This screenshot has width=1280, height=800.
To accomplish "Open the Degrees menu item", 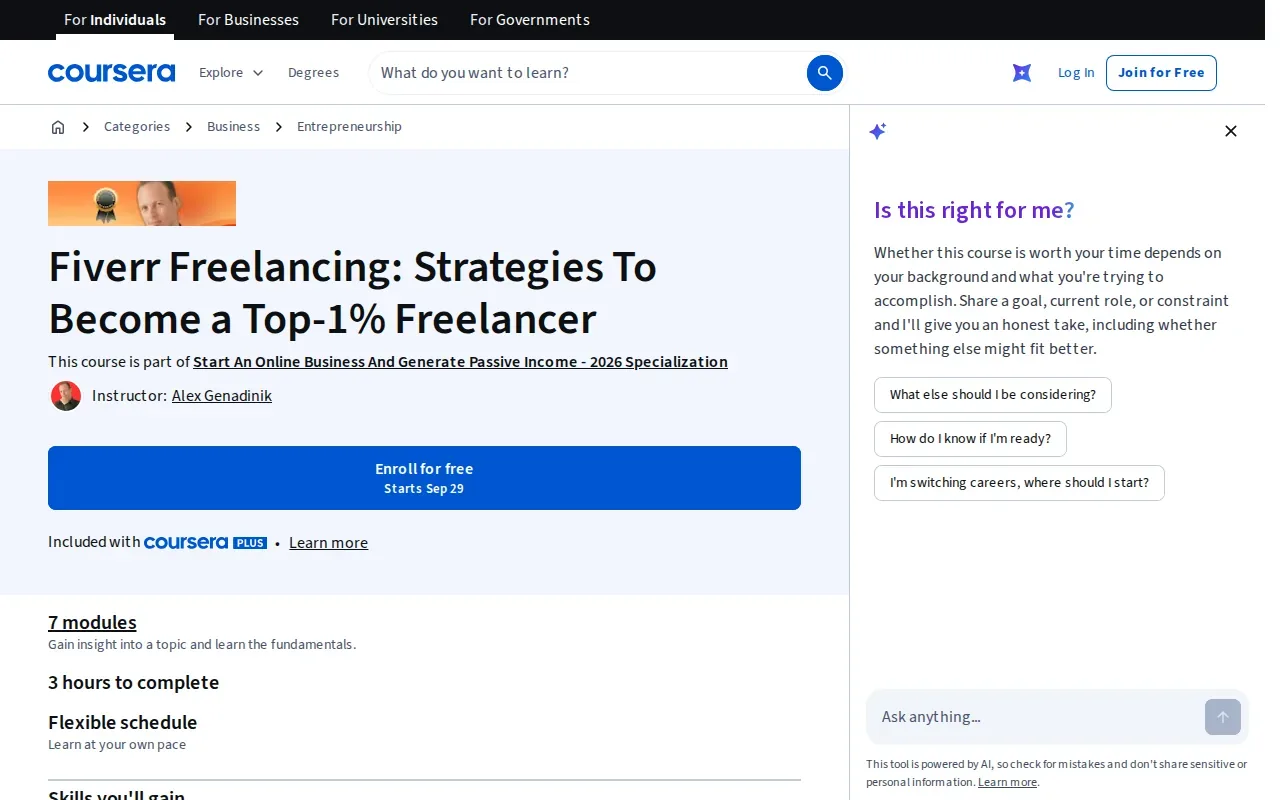I will point(313,73).
